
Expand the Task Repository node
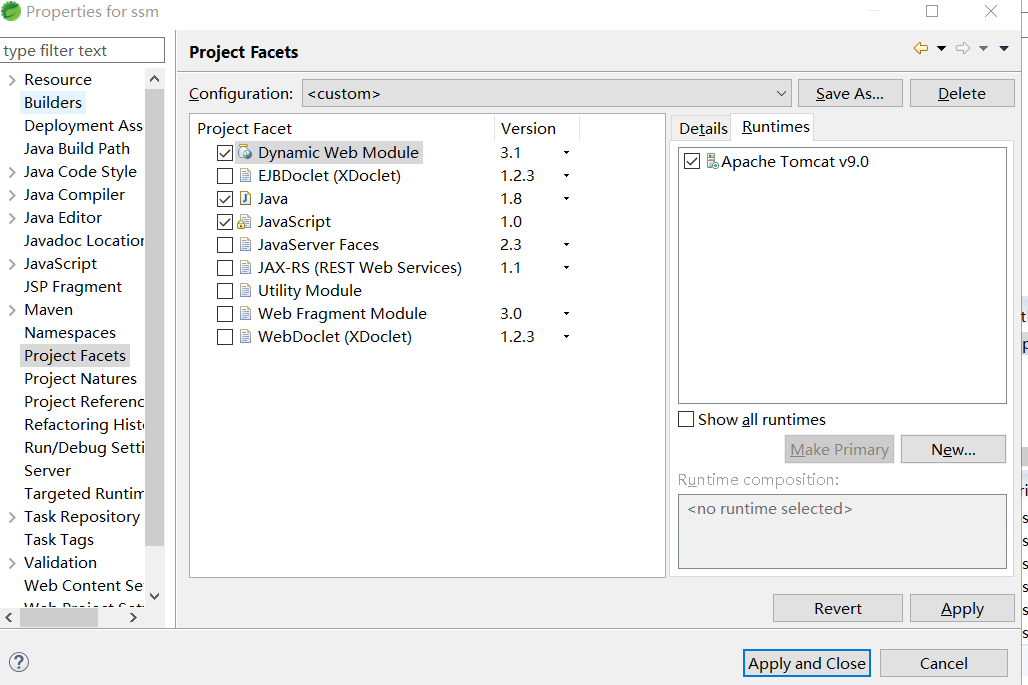(x=12, y=517)
